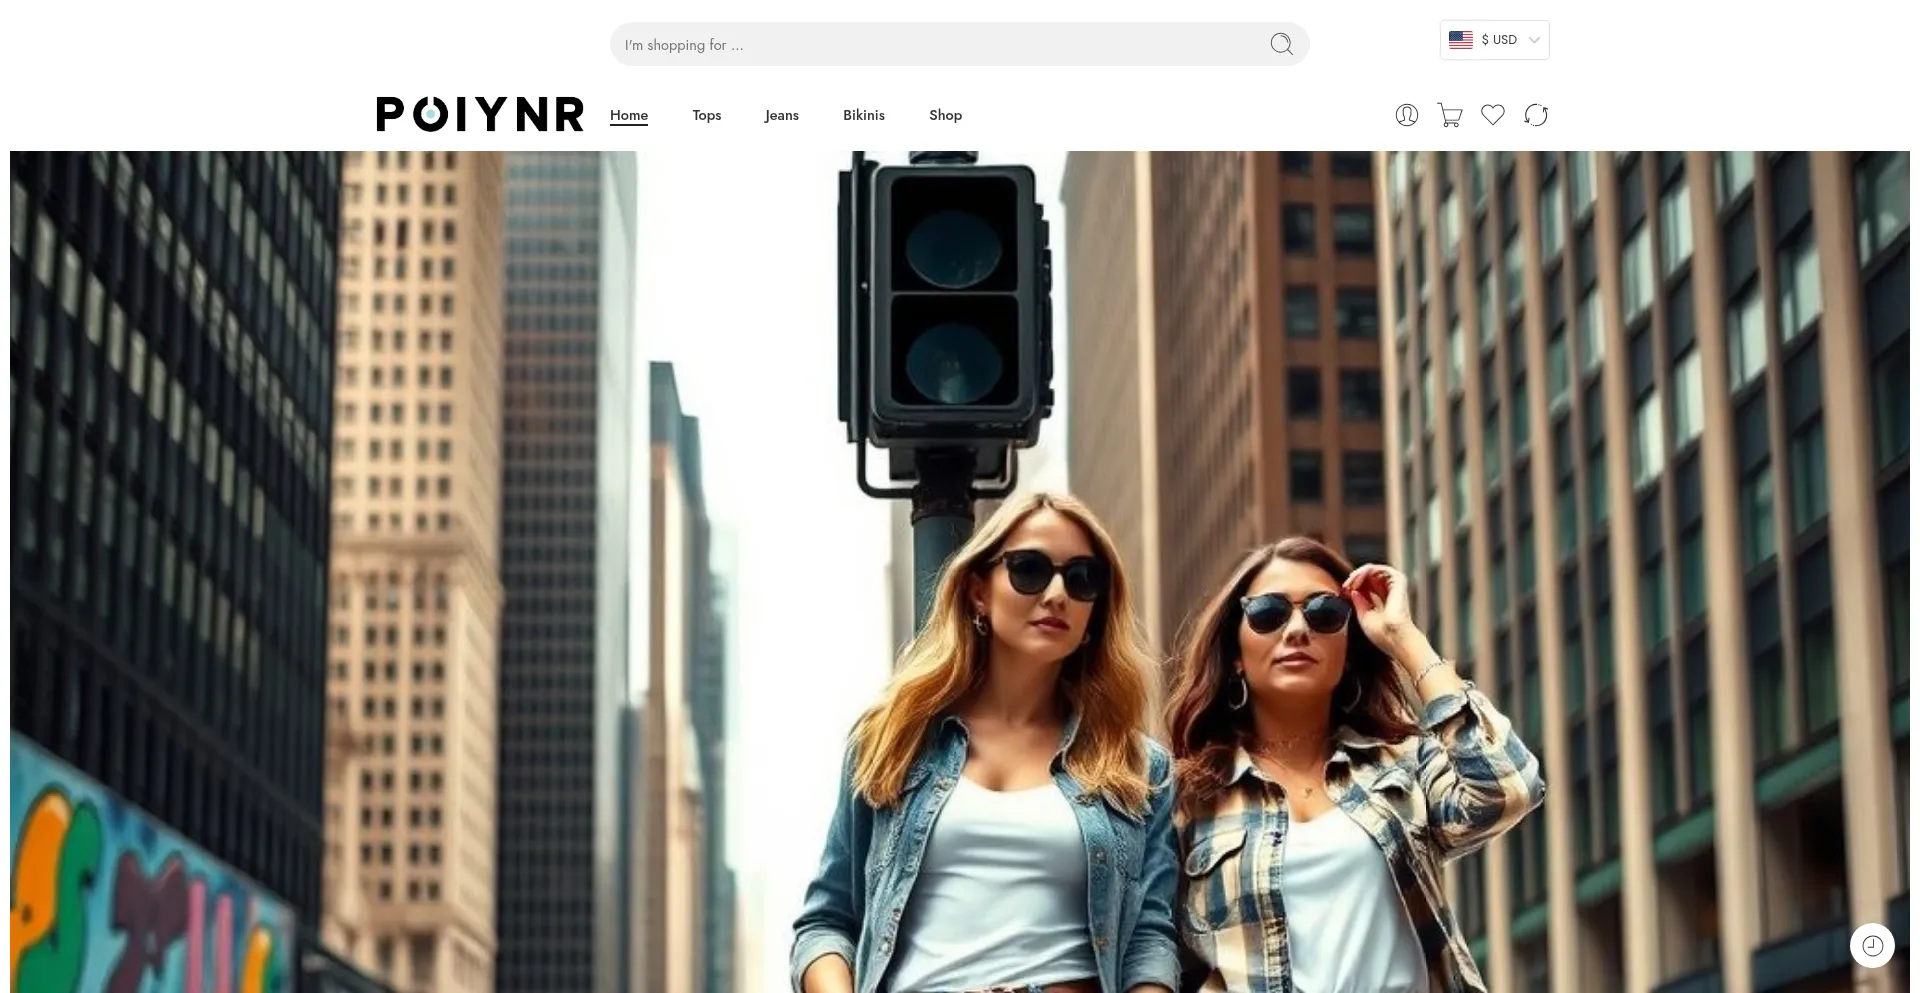Browse the Tops category
1920x993 pixels.
tap(706, 115)
